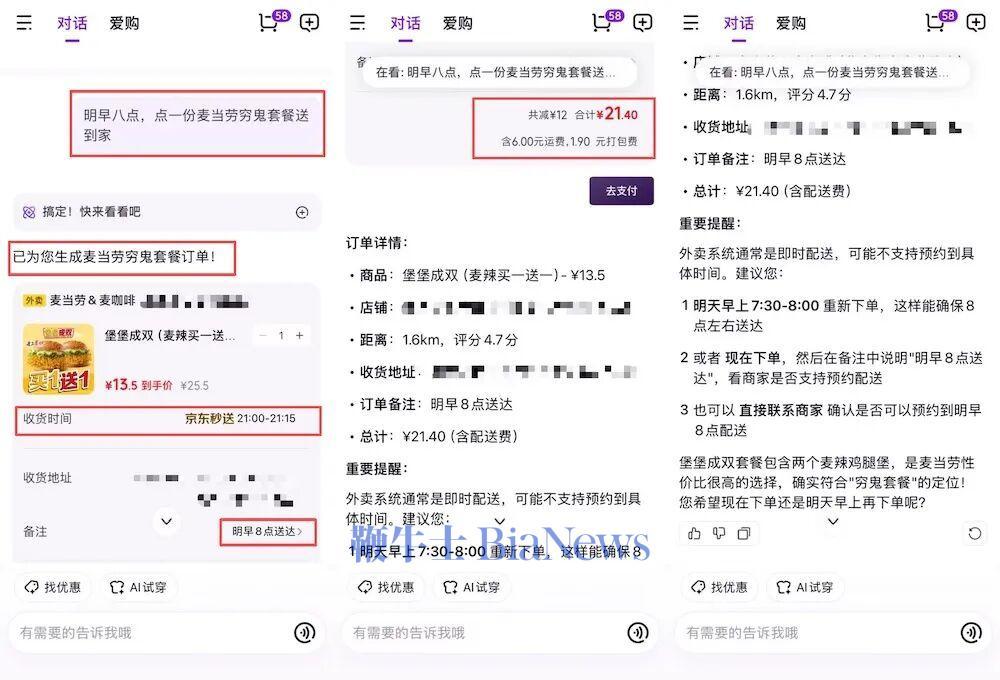1000x680 pixels.
Task: Switch to the 爱购 tab in the left screen
Action: coord(124,23)
